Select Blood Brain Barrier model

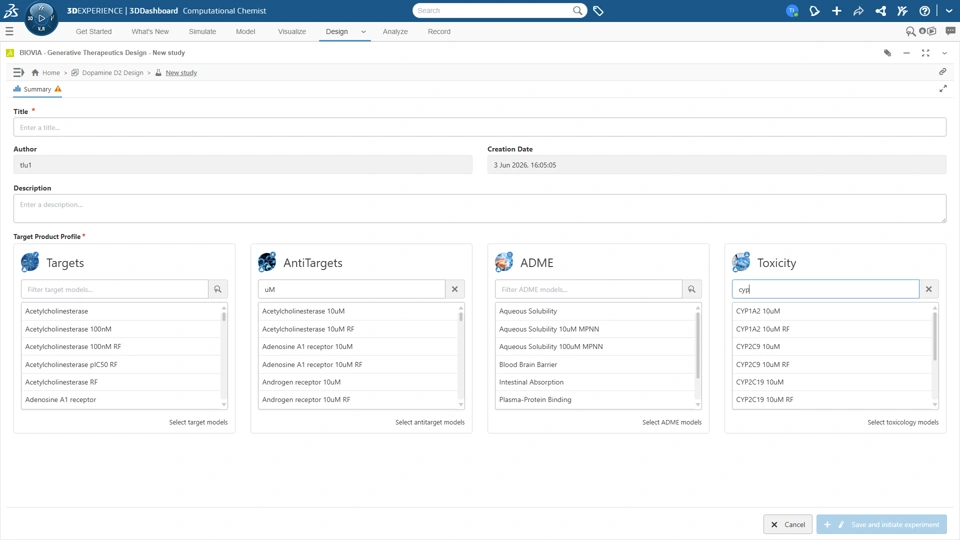click(594, 364)
